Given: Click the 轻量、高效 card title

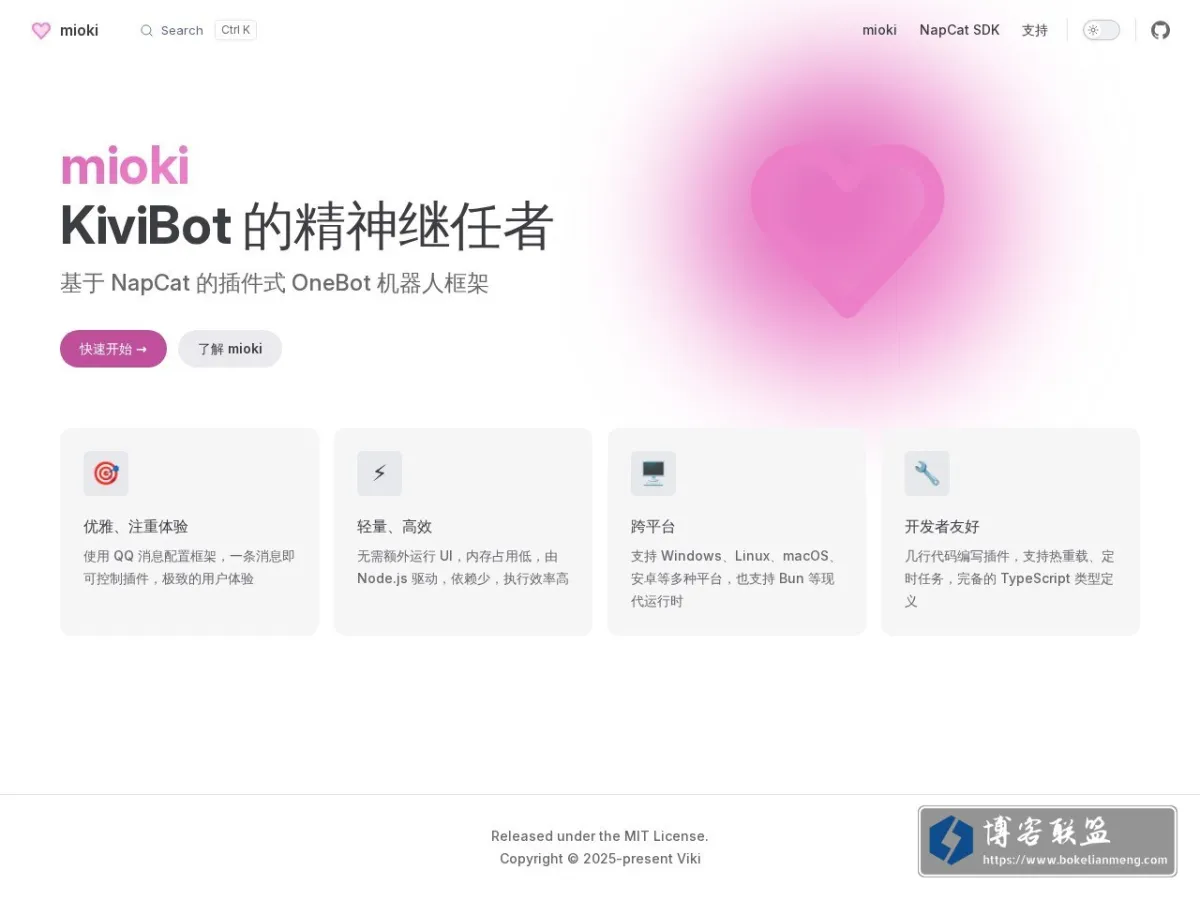Looking at the screenshot, I should 394,526.
